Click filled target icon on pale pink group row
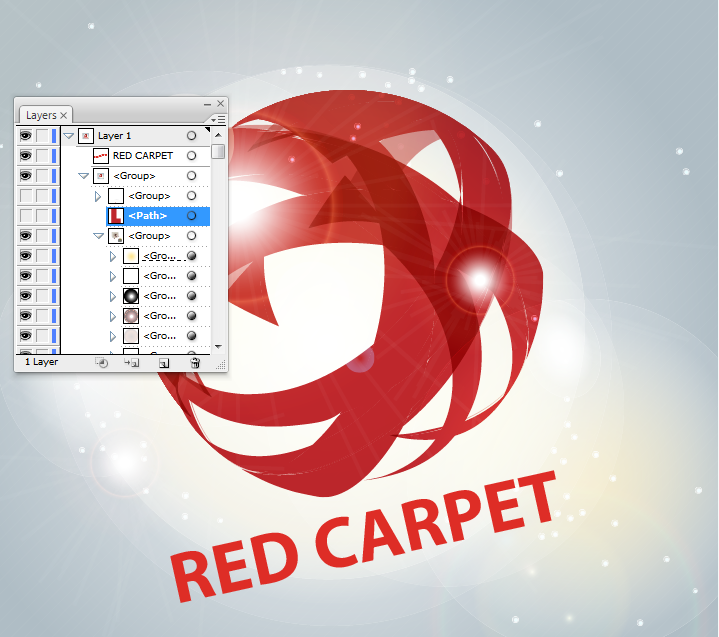The image size is (719, 637). (192, 336)
